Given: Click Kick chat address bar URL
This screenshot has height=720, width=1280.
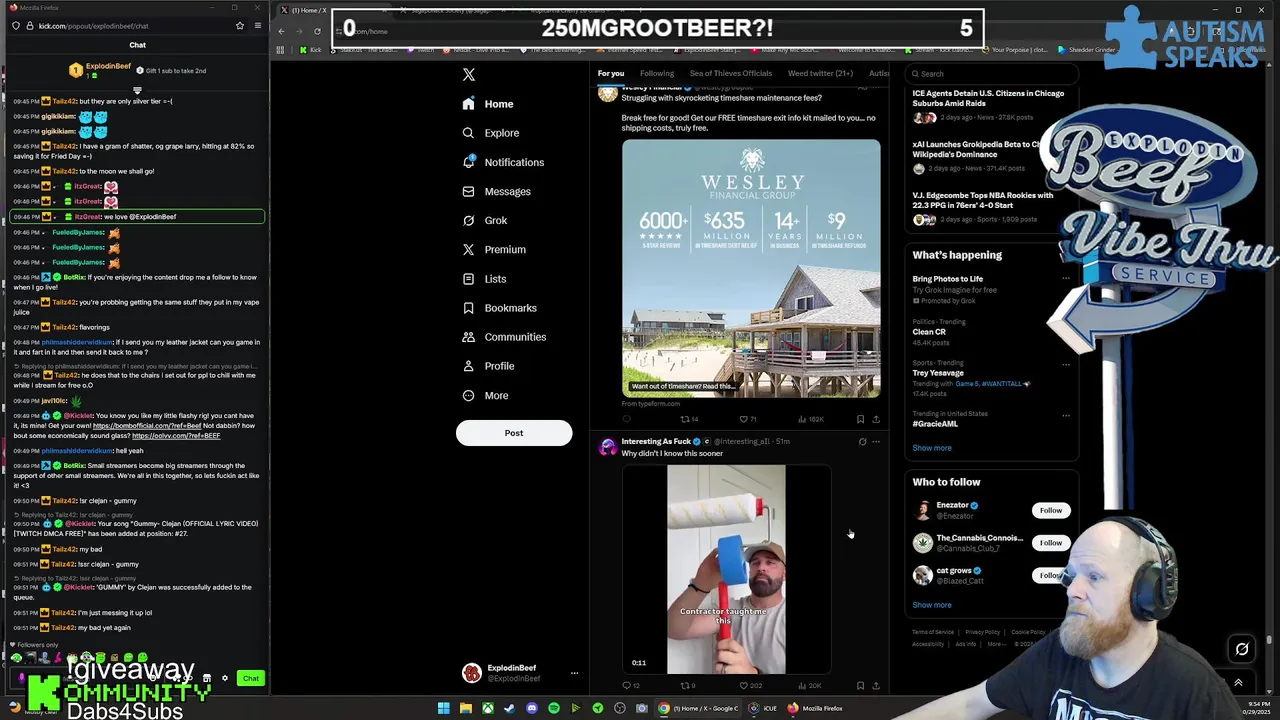Looking at the screenshot, I should (93, 26).
